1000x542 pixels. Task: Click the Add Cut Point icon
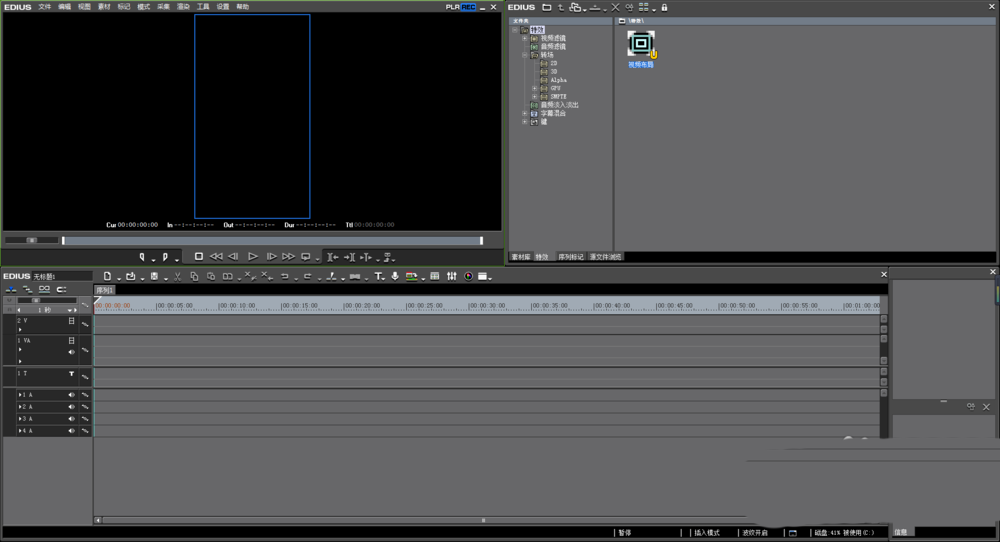pyautogui.click(x=331, y=276)
